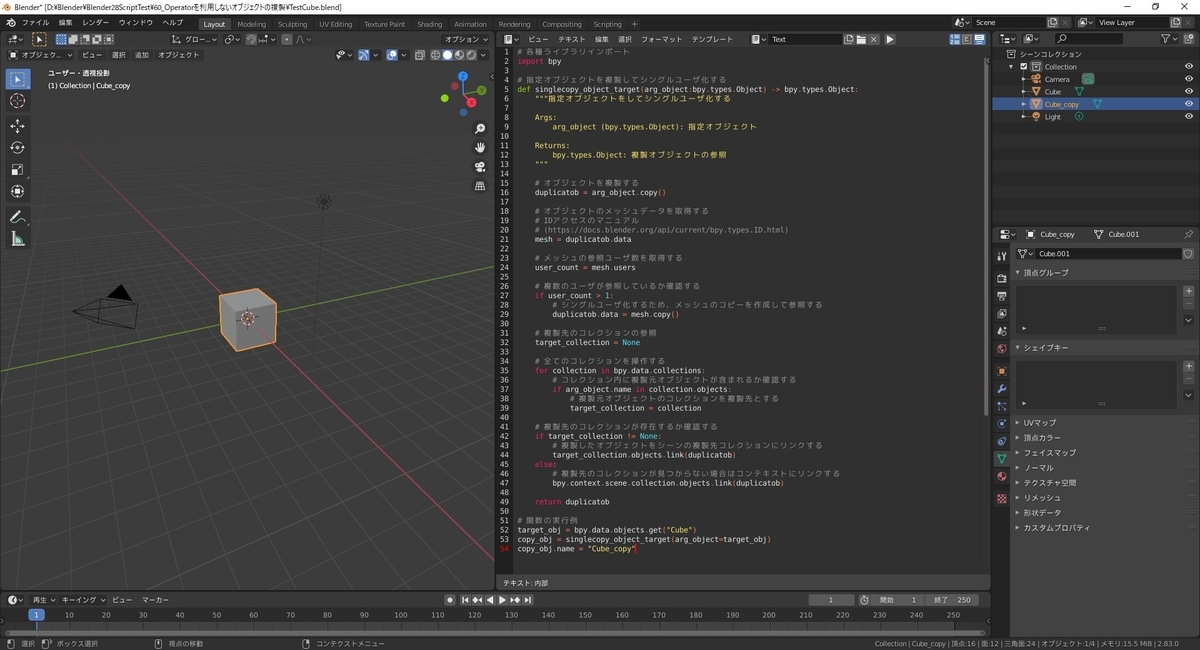Toggle X-ray mode in viewport header
The height and width of the screenshot is (650, 1200).
pos(419,55)
